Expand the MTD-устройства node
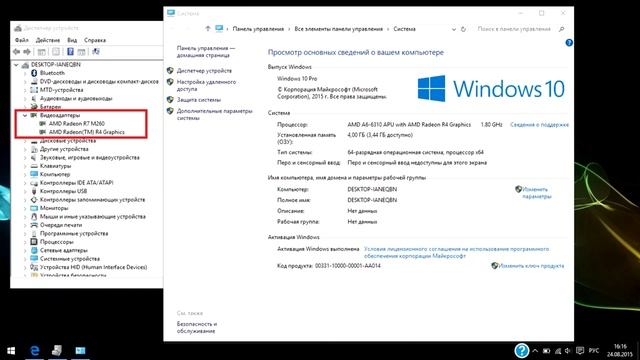 point(25,90)
